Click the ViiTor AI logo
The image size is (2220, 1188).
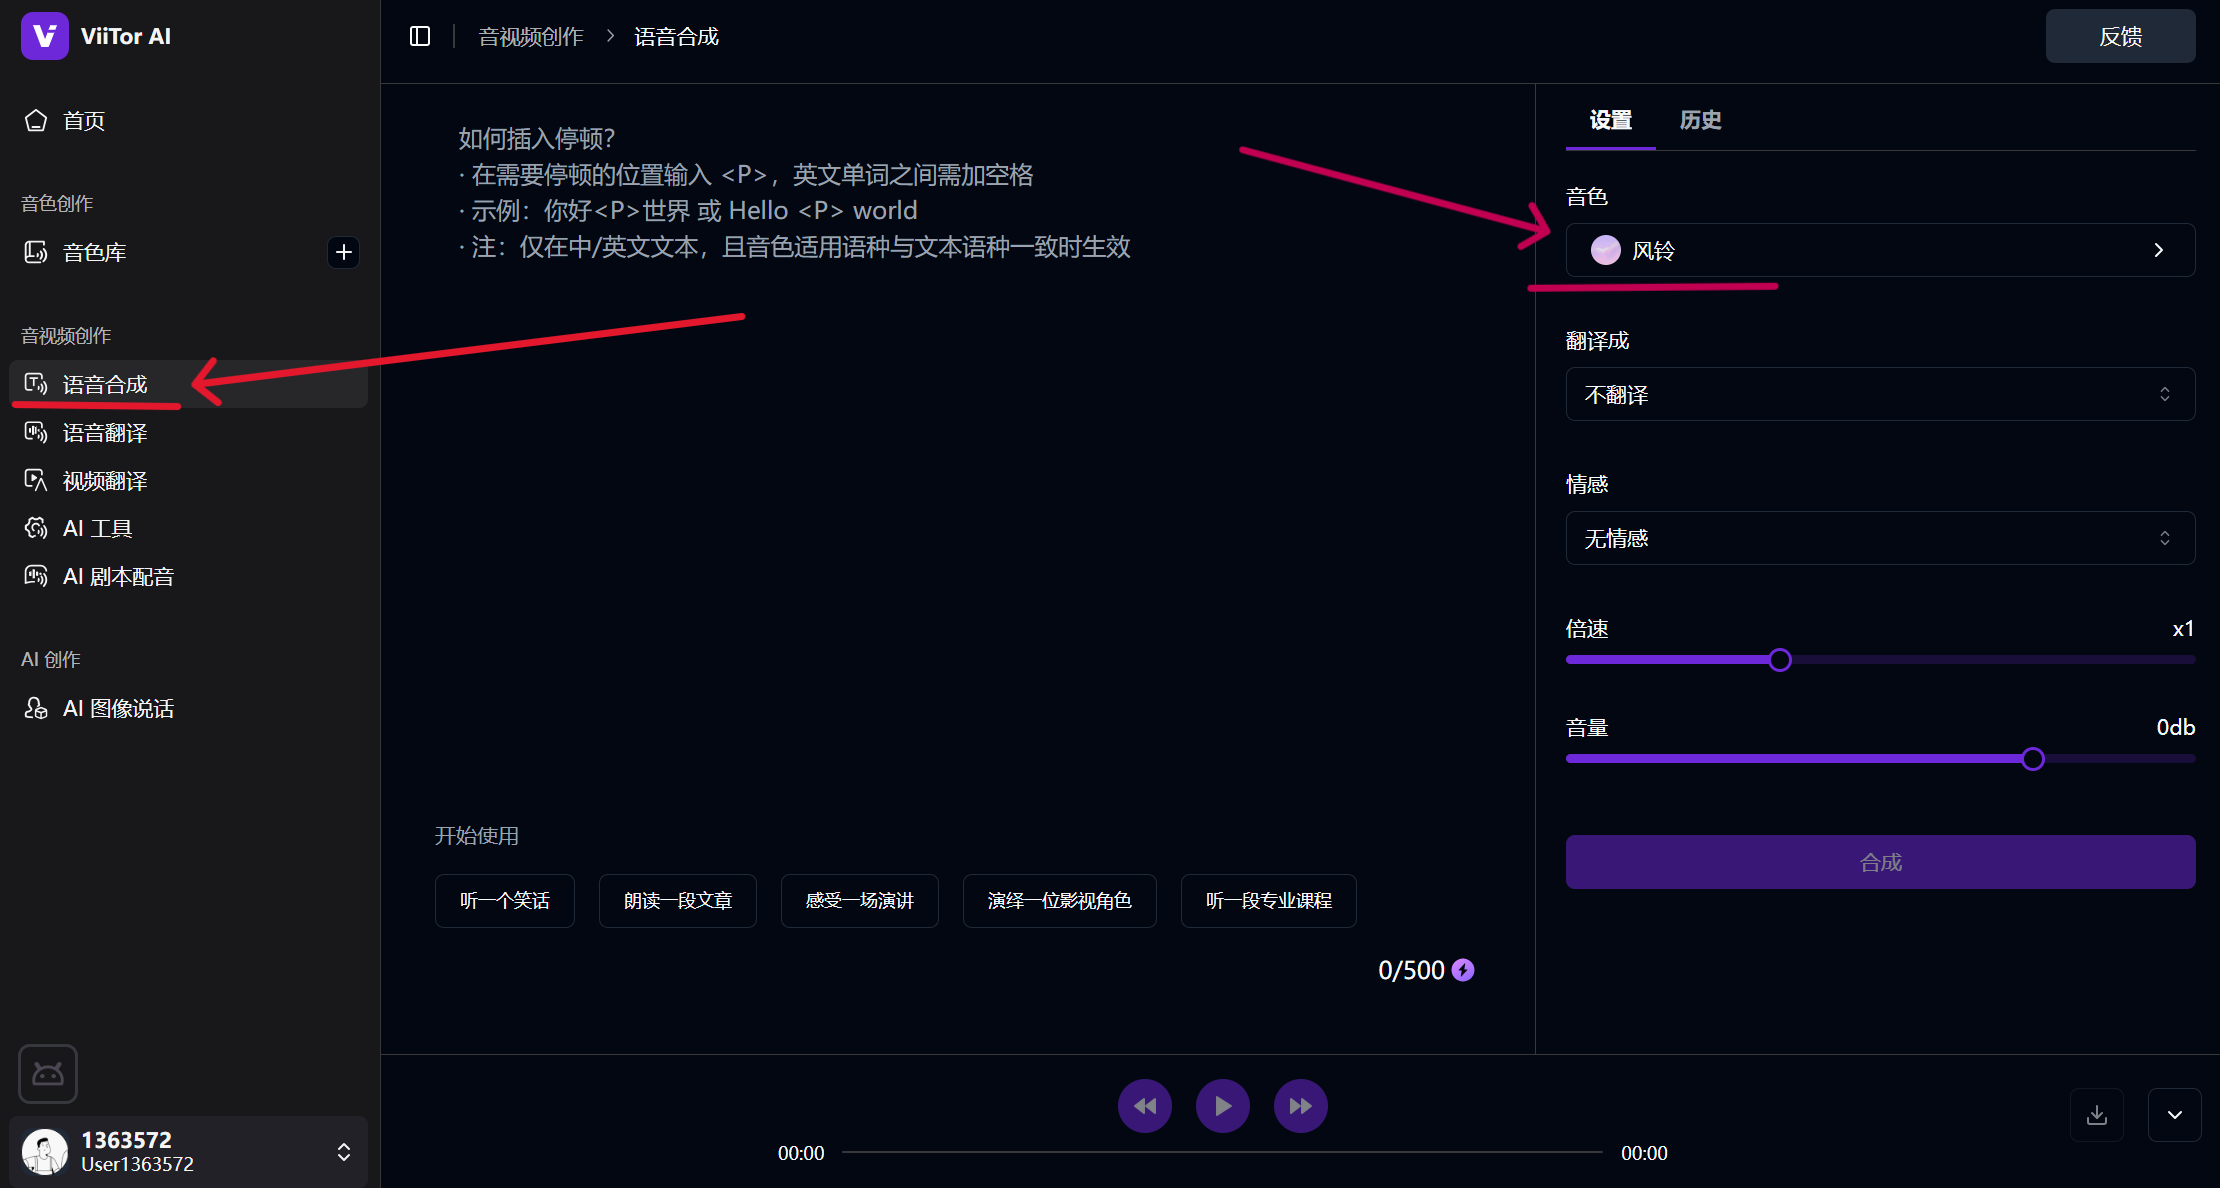tap(45, 36)
